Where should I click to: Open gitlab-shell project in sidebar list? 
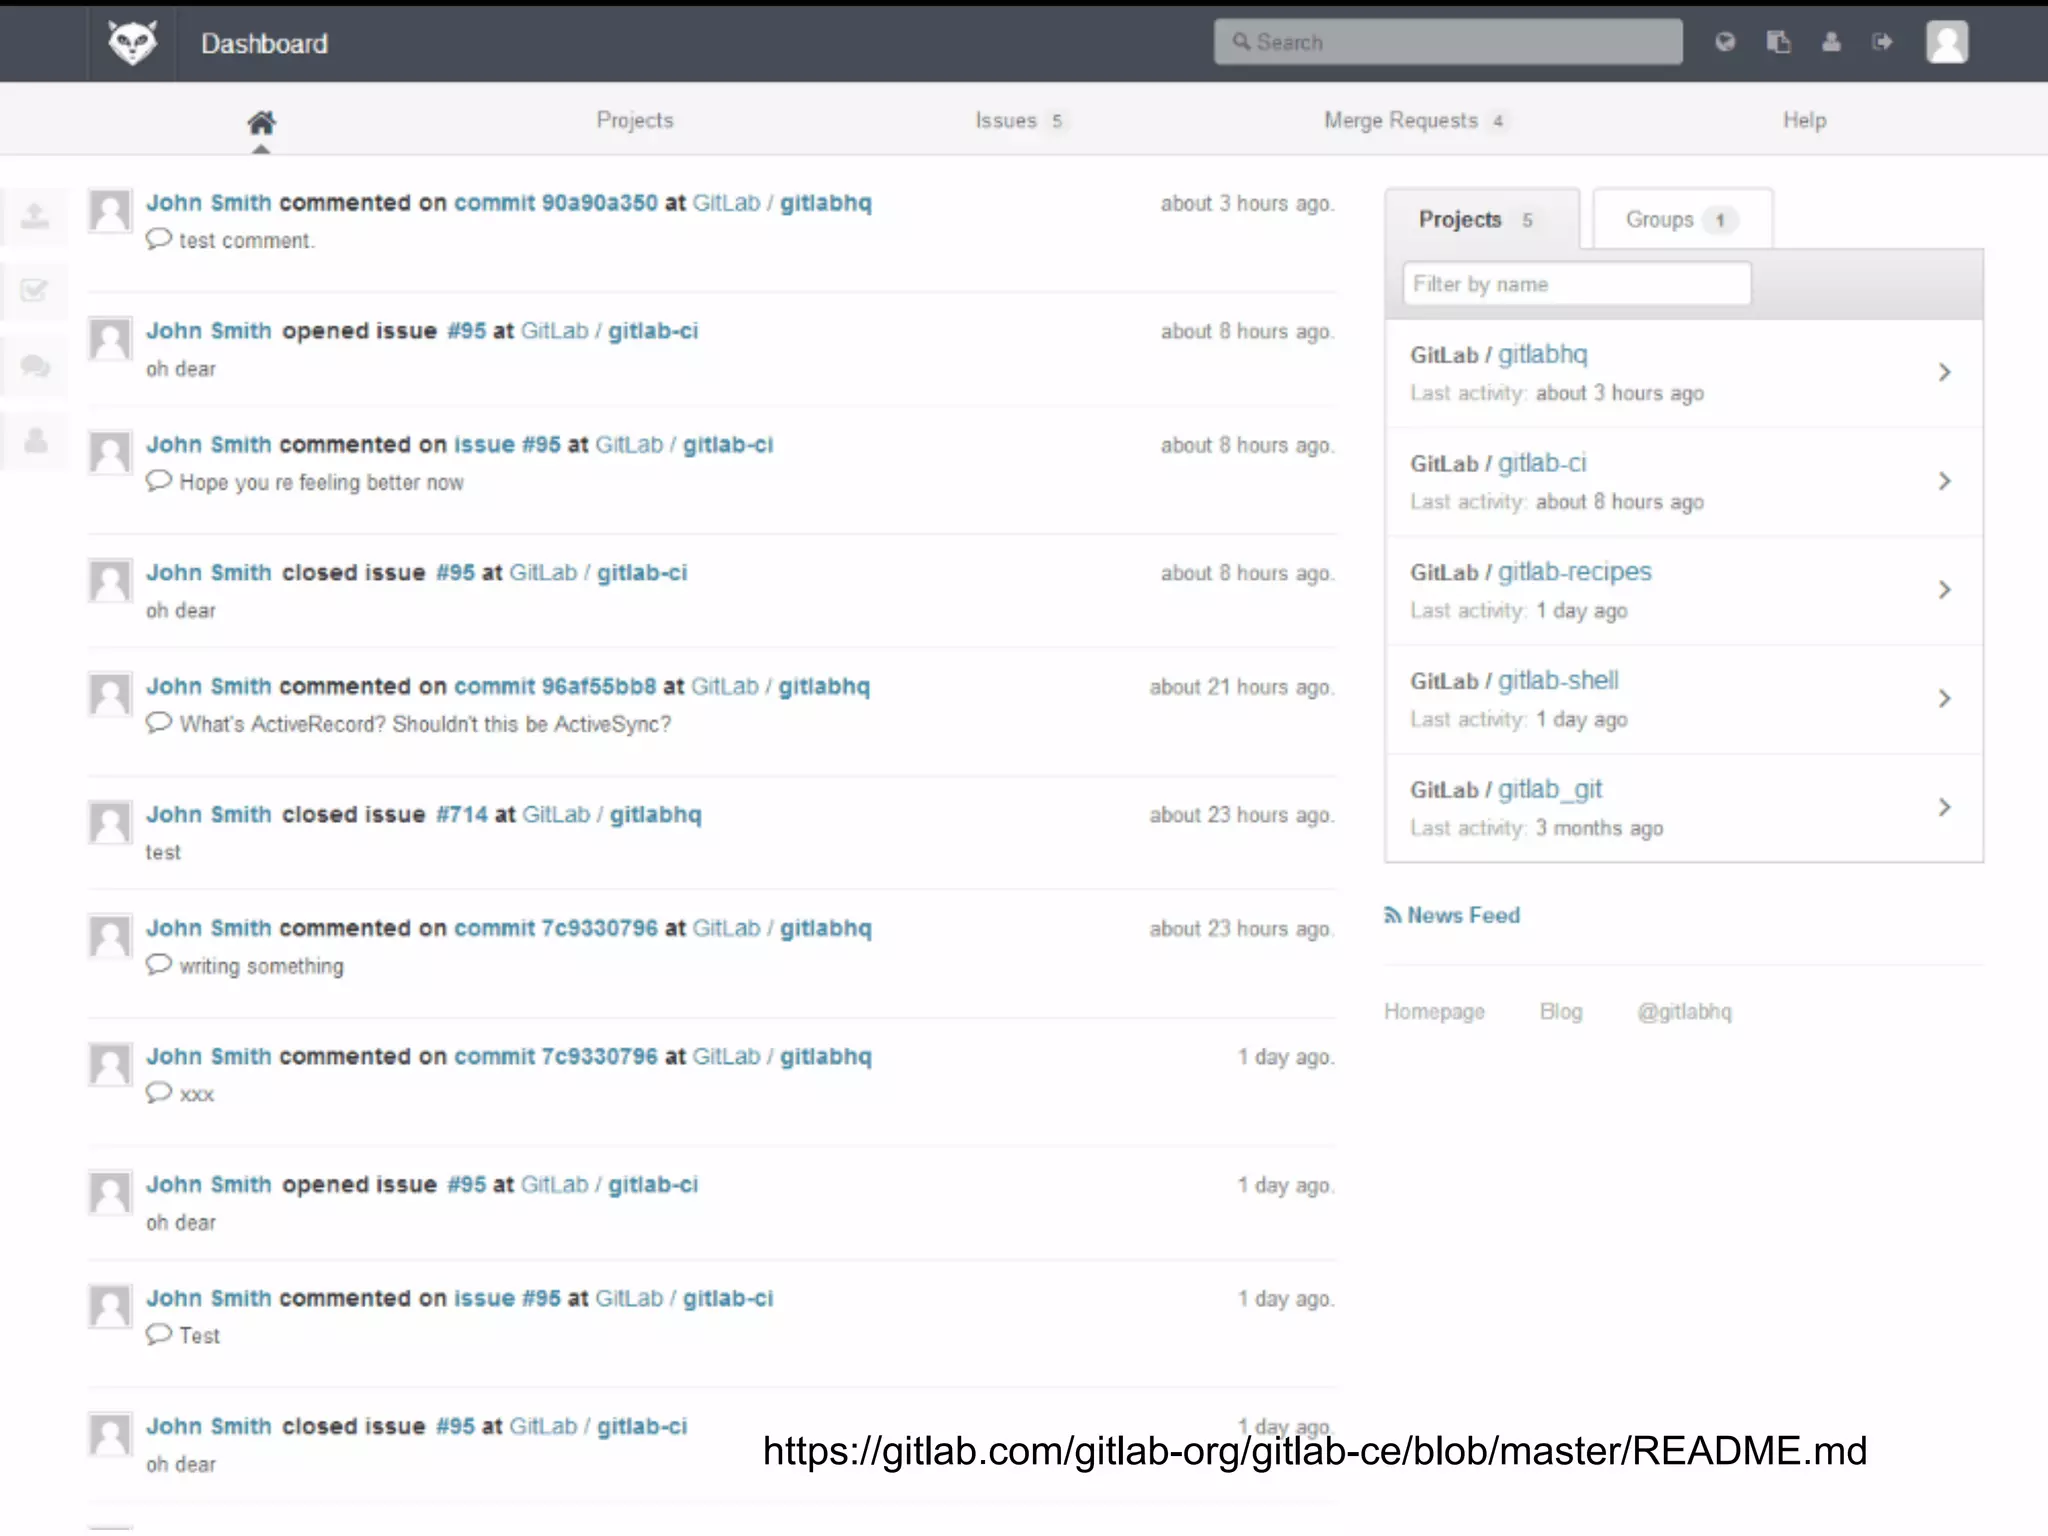[1558, 680]
